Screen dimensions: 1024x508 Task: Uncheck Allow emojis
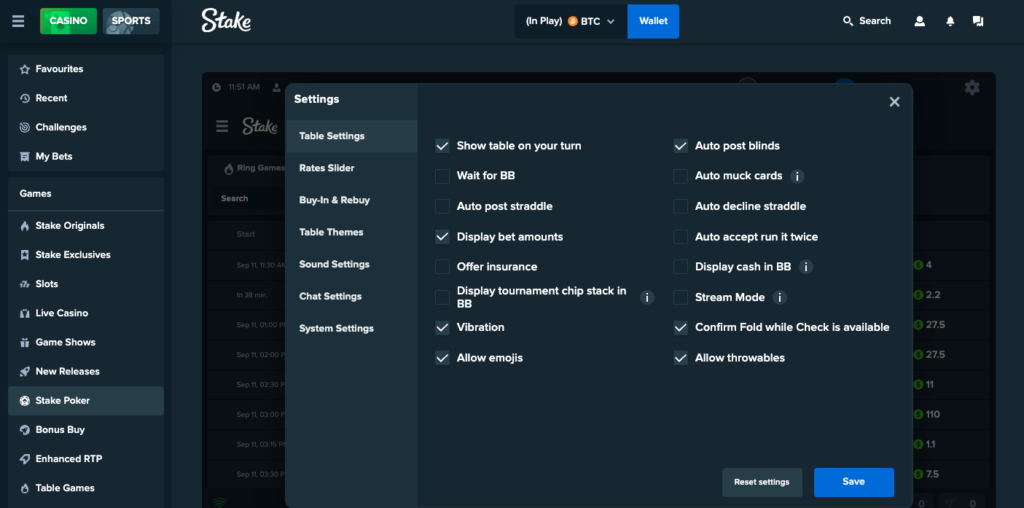point(442,358)
